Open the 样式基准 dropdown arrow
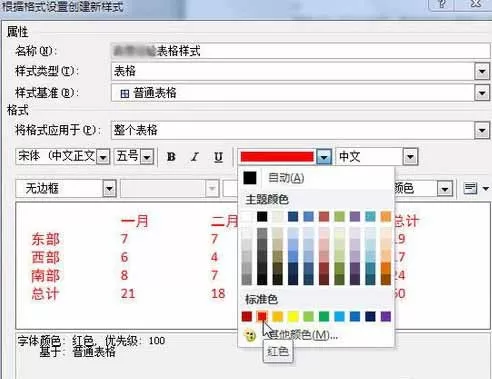 point(482,93)
